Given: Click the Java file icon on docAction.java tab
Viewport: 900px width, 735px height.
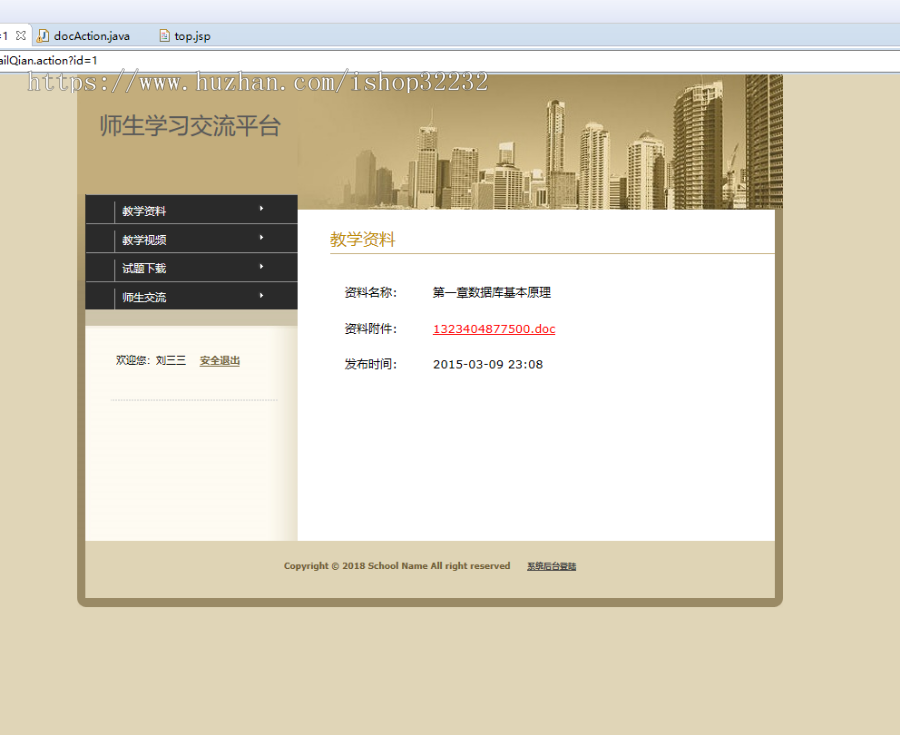Looking at the screenshot, I should (x=44, y=35).
